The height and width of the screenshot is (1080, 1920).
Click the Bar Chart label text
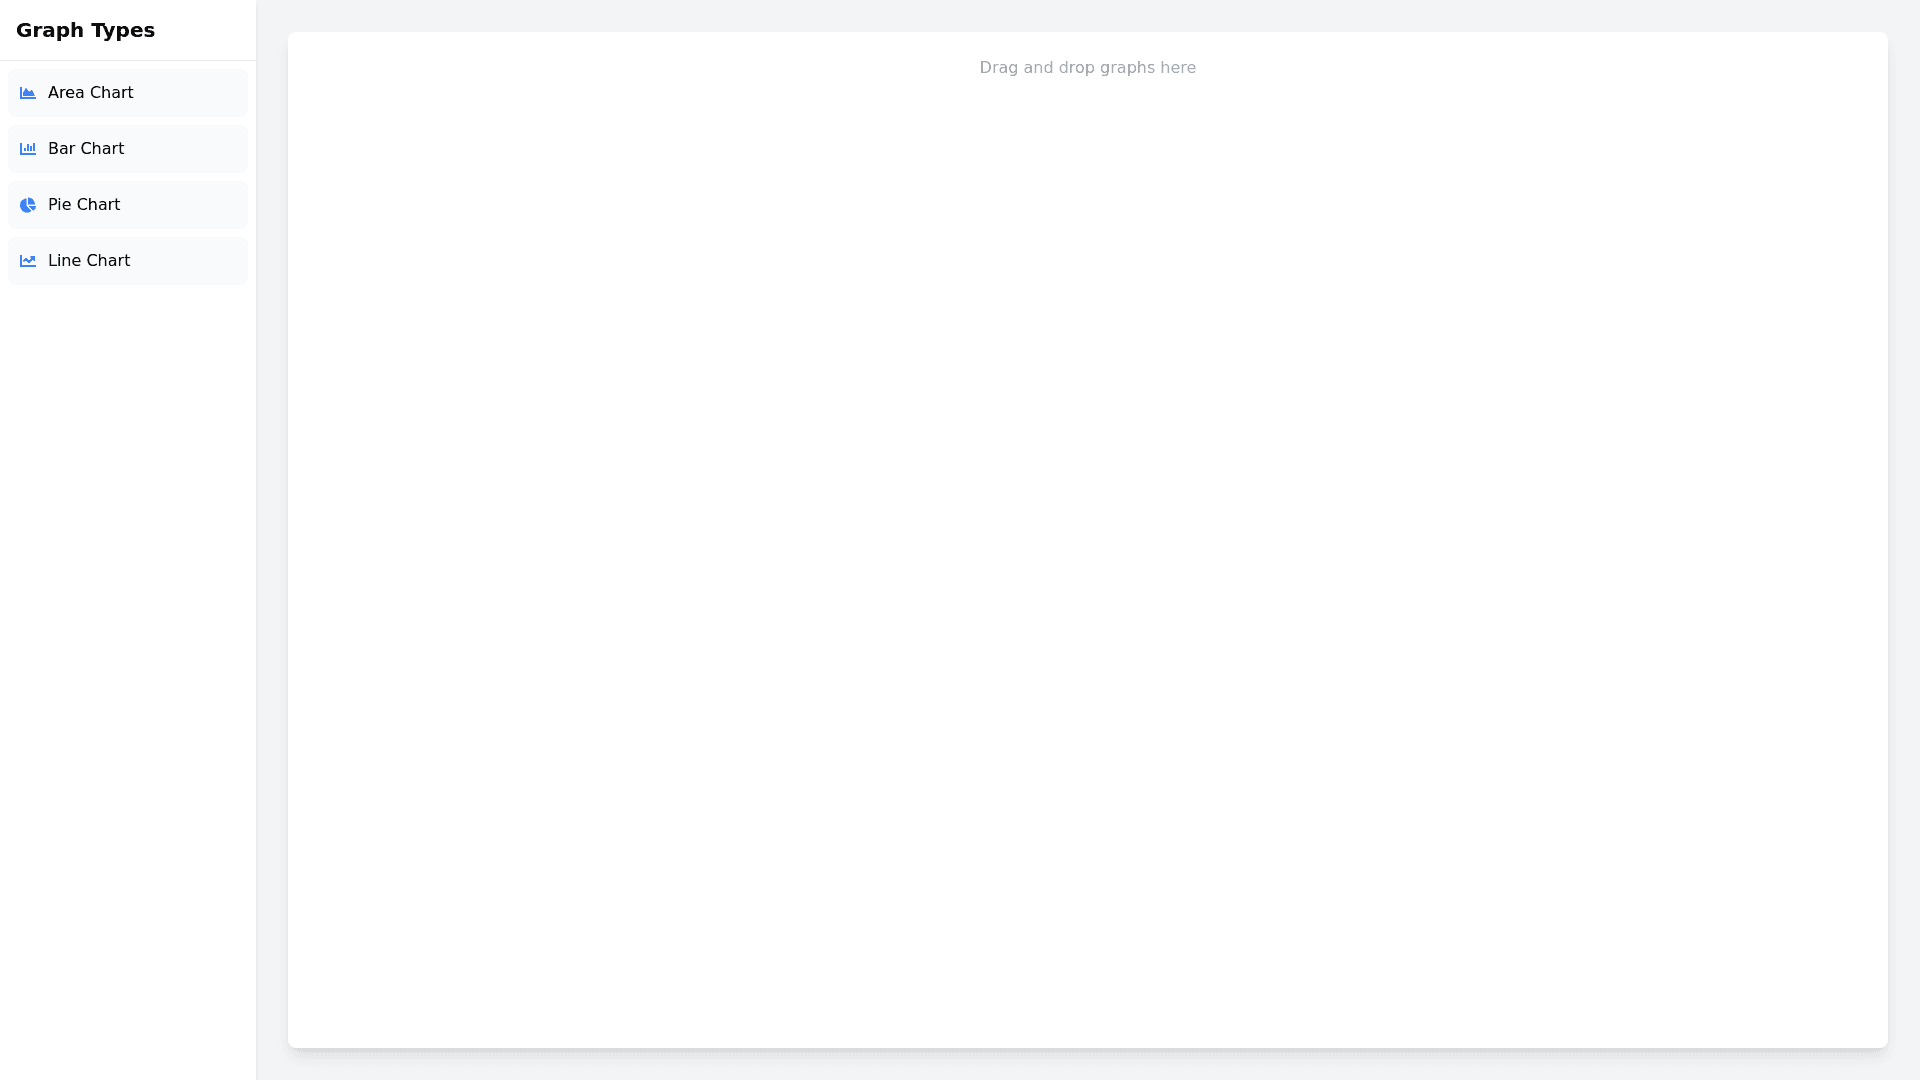coord(86,148)
